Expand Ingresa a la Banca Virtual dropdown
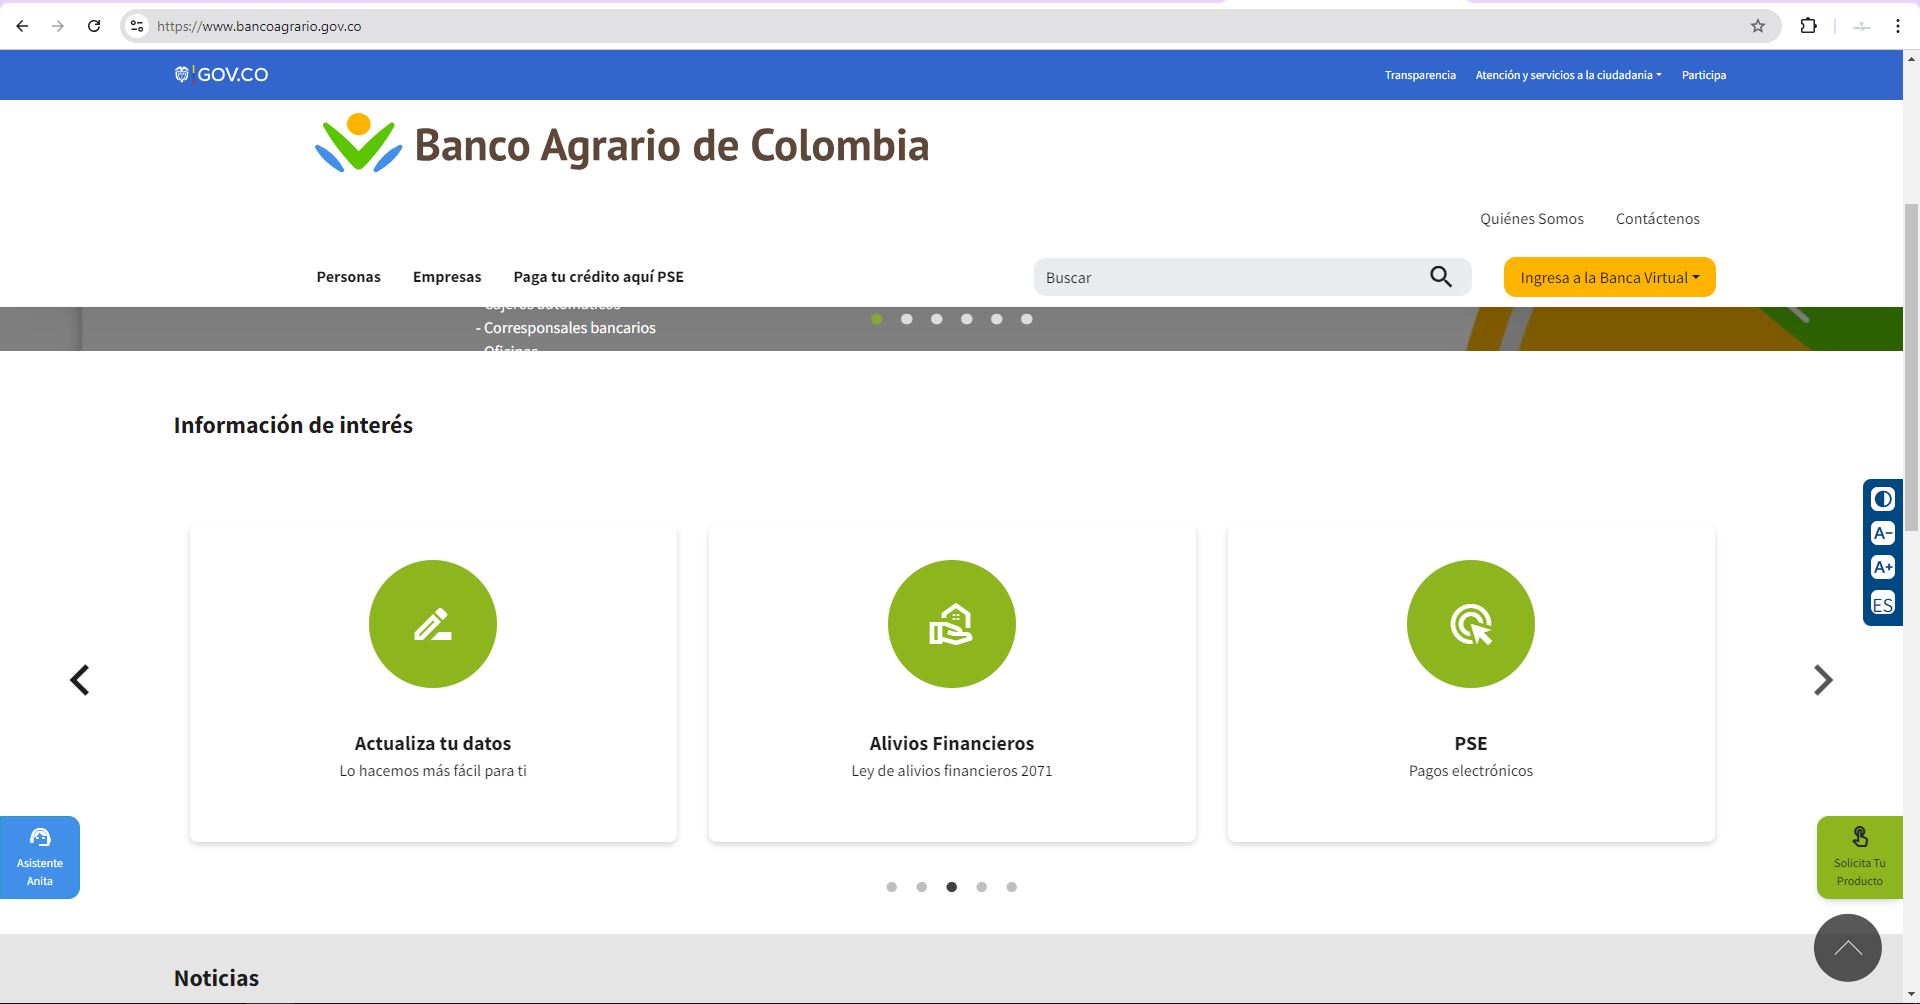This screenshot has width=1920, height=1004. point(1609,278)
